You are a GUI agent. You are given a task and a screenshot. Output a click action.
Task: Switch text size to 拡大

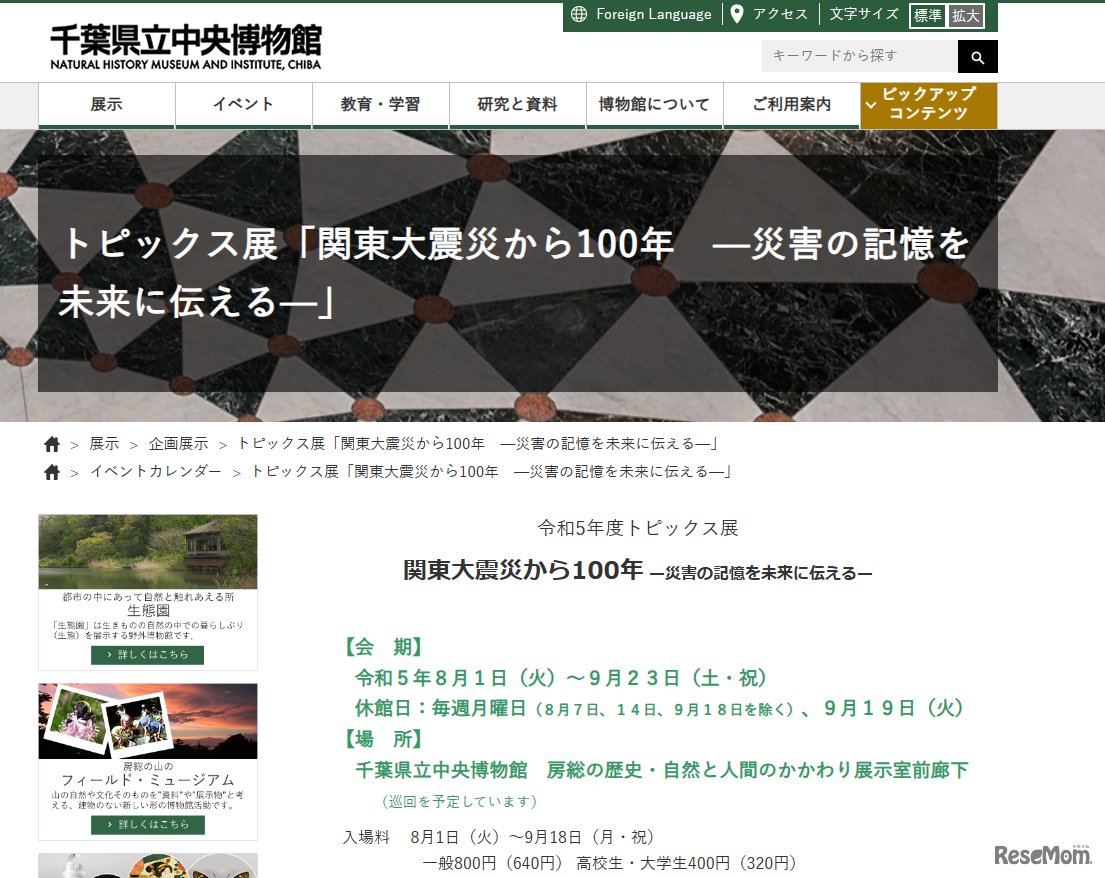pyautogui.click(x=966, y=16)
